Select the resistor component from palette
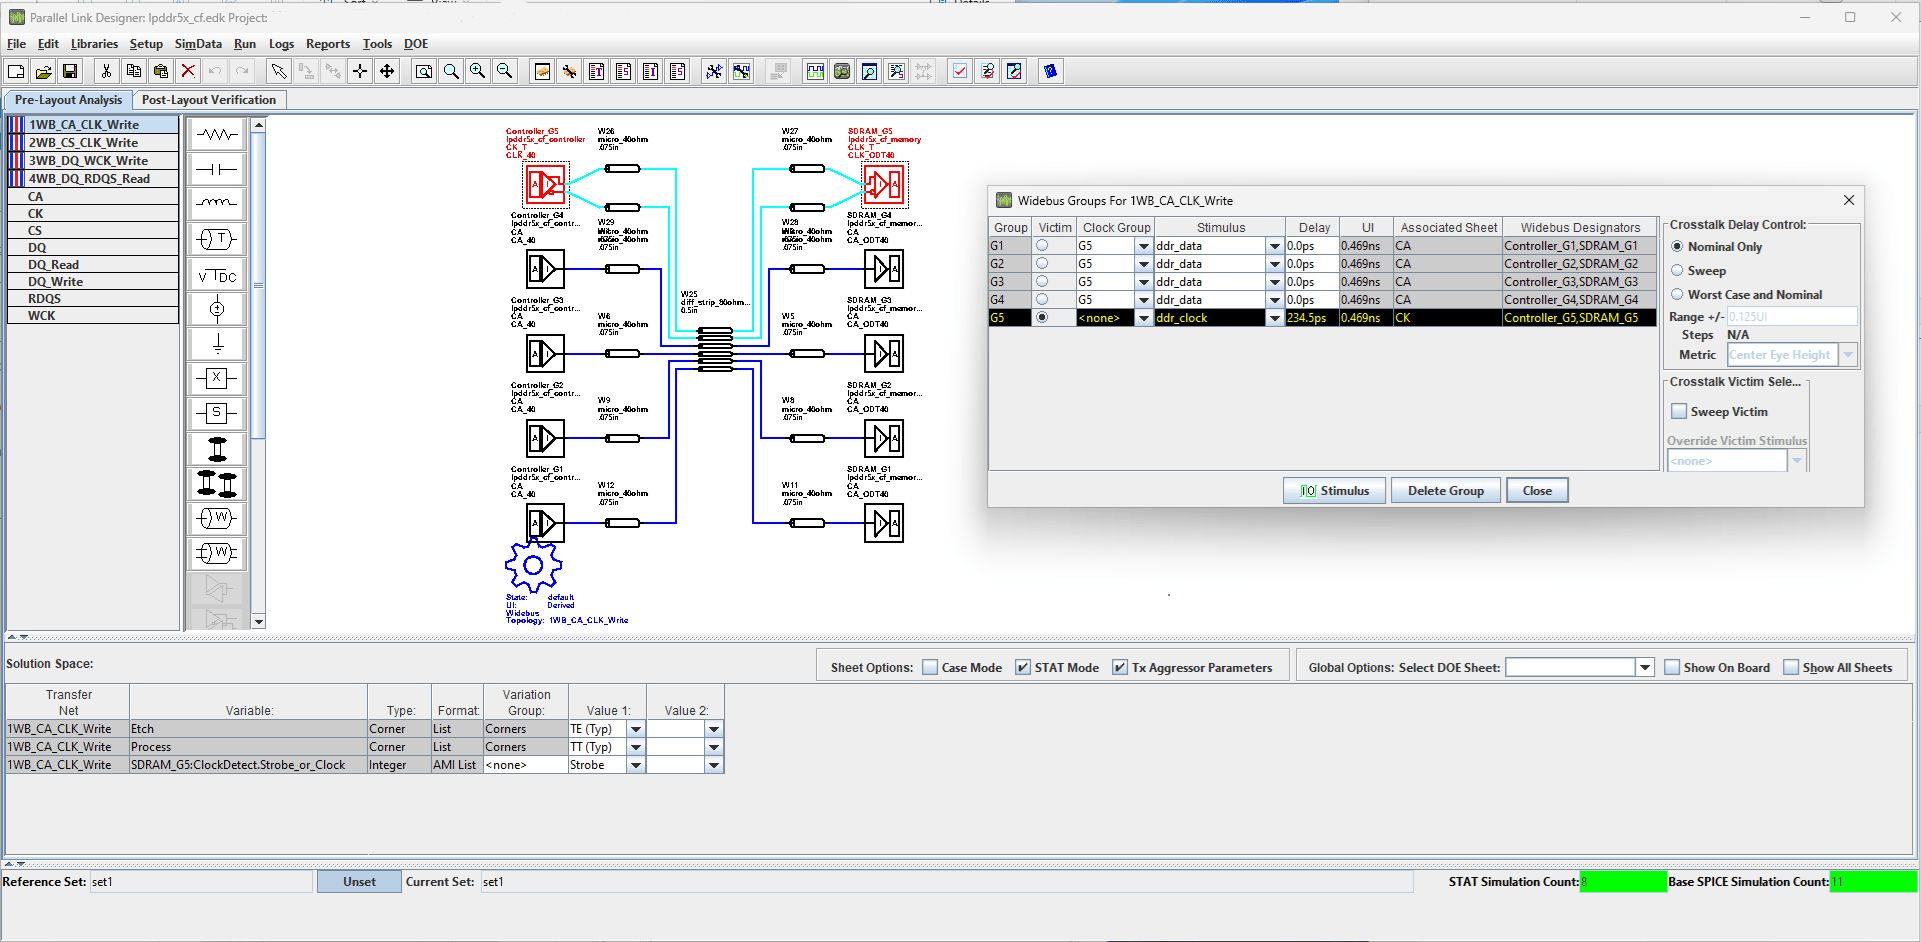1921x942 pixels. [217, 135]
